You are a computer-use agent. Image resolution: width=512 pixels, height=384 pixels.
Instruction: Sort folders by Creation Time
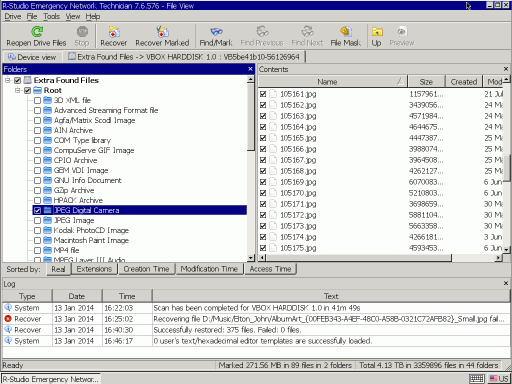146,269
